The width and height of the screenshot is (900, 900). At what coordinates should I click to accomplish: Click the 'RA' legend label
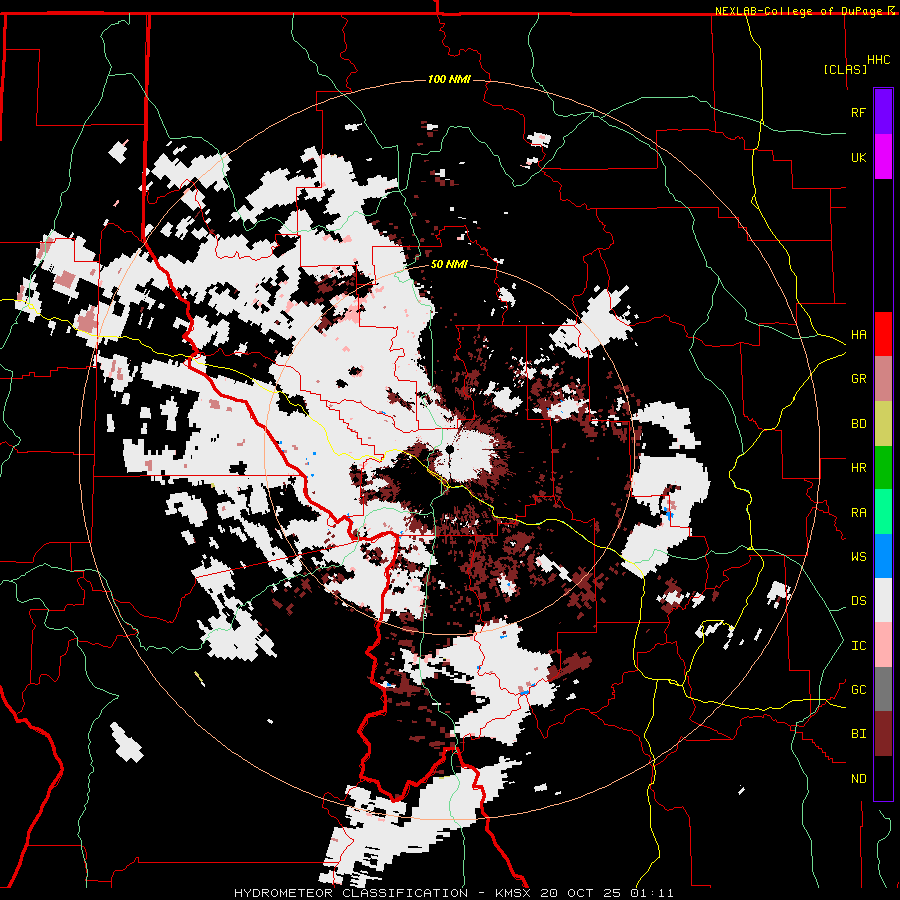[858, 513]
